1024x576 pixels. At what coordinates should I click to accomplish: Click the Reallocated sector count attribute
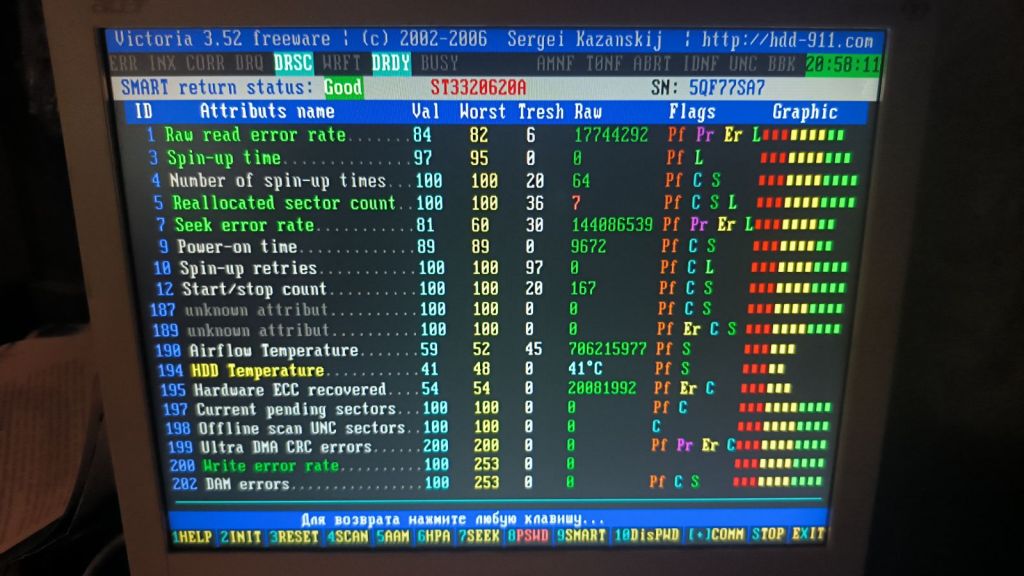[283, 202]
